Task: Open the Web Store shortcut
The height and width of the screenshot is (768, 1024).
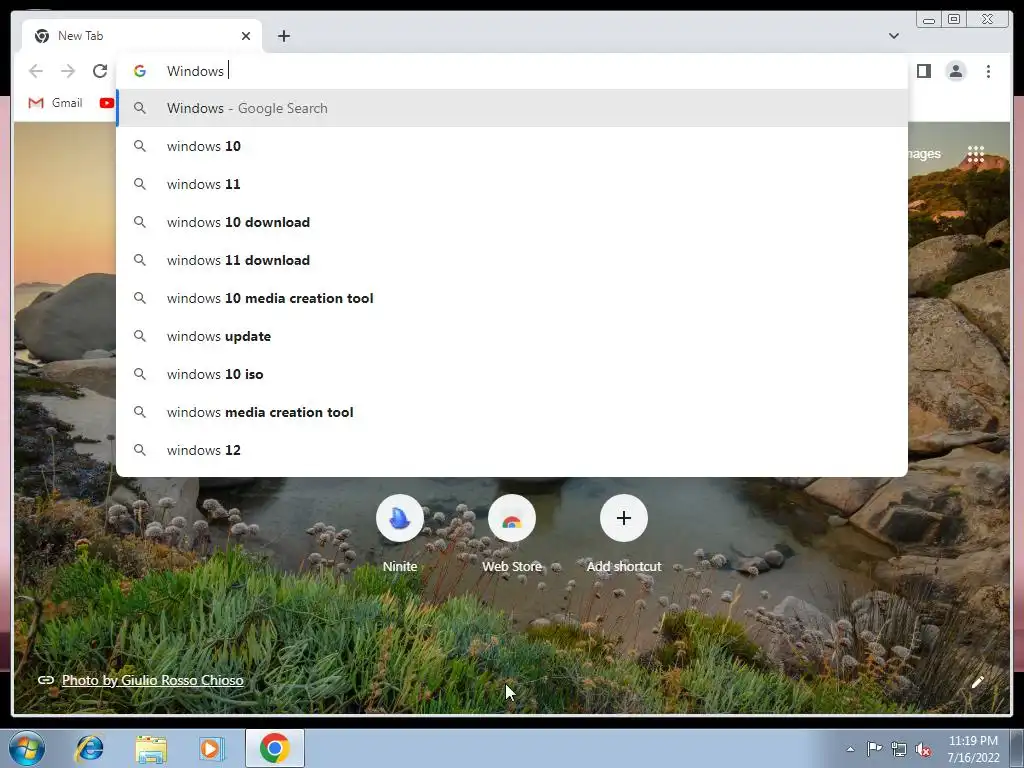Action: (x=512, y=534)
